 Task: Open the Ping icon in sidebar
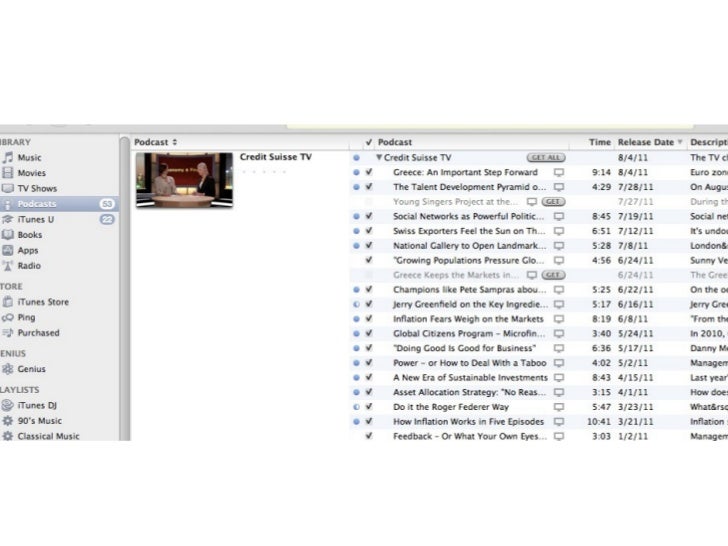coord(8,318)
